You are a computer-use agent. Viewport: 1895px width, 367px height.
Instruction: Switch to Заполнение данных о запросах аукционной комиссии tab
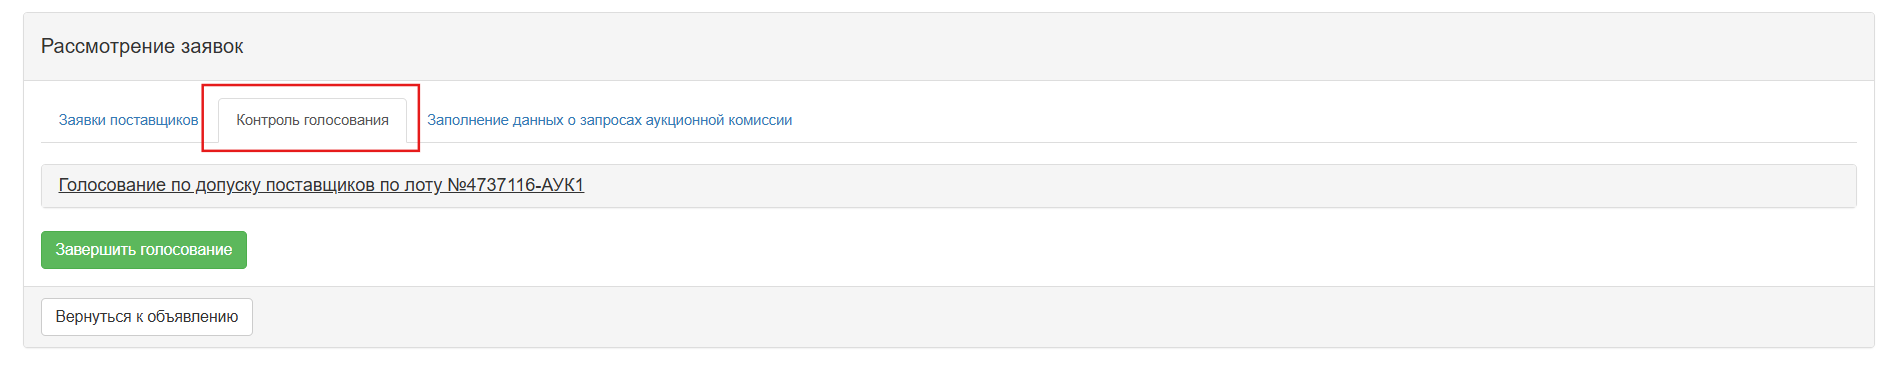[x=609, y=120]
